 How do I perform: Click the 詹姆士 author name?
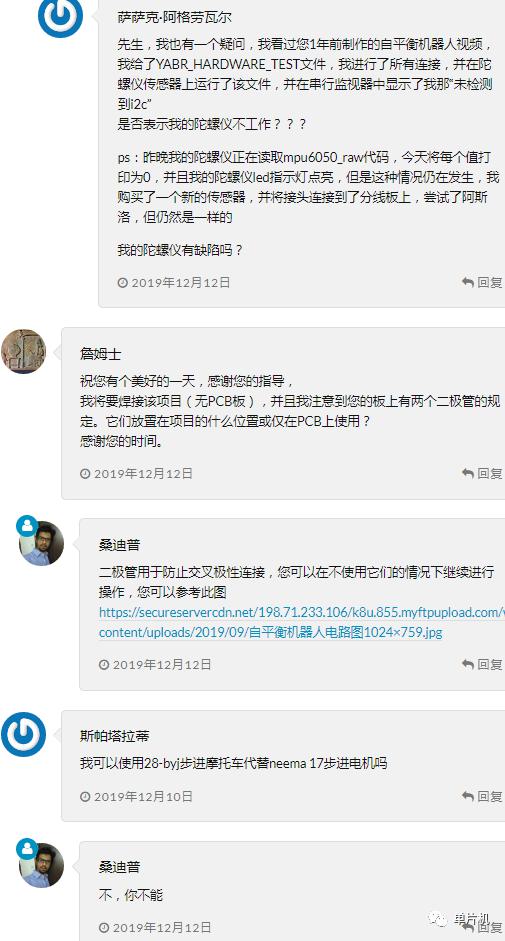101,353
